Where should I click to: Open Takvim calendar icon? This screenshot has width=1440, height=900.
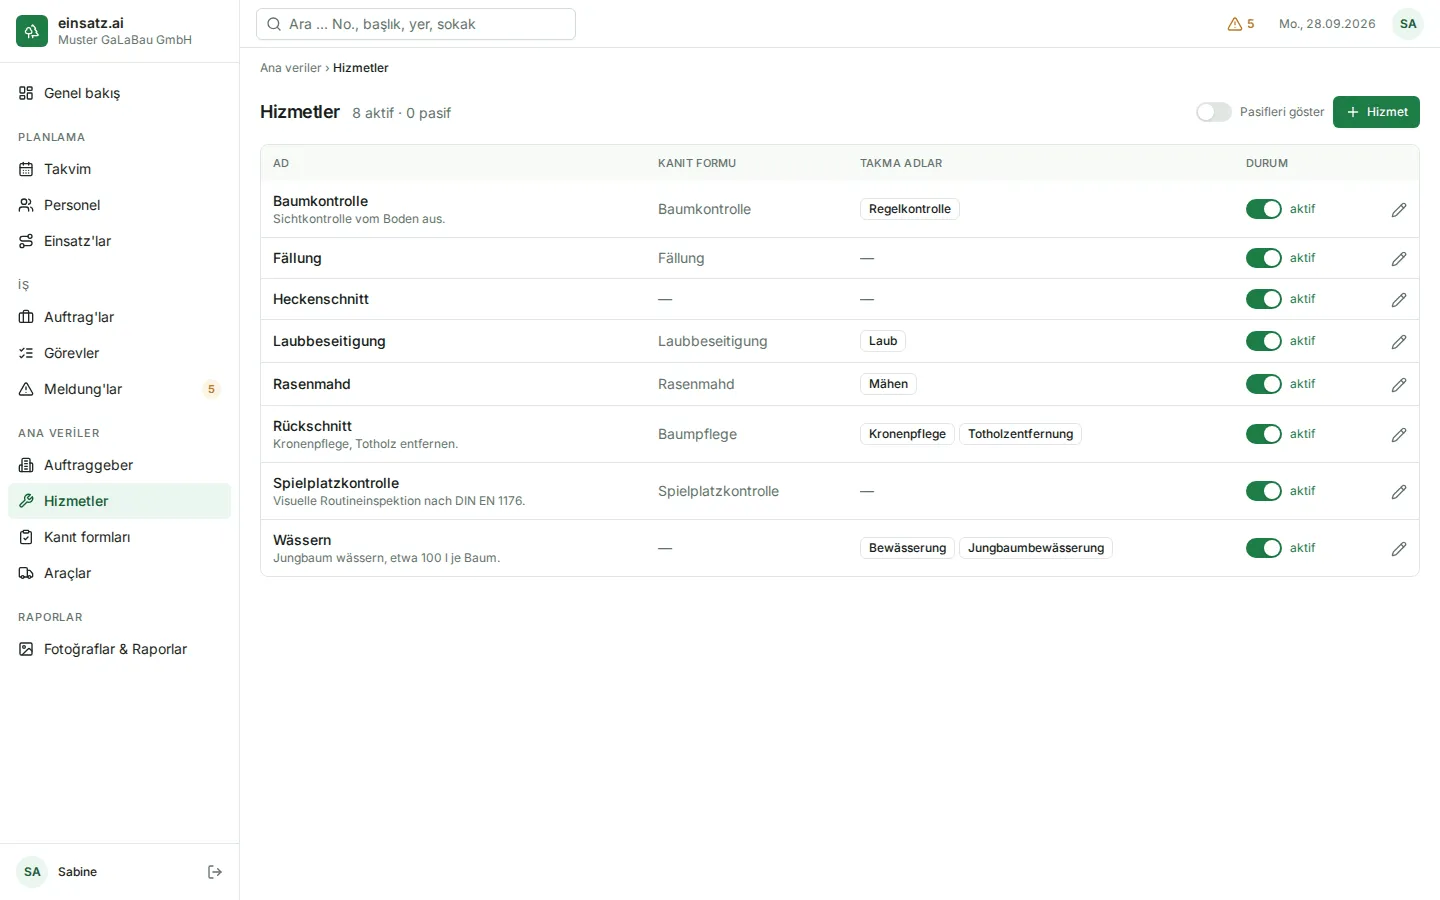(x=26, y=169)
